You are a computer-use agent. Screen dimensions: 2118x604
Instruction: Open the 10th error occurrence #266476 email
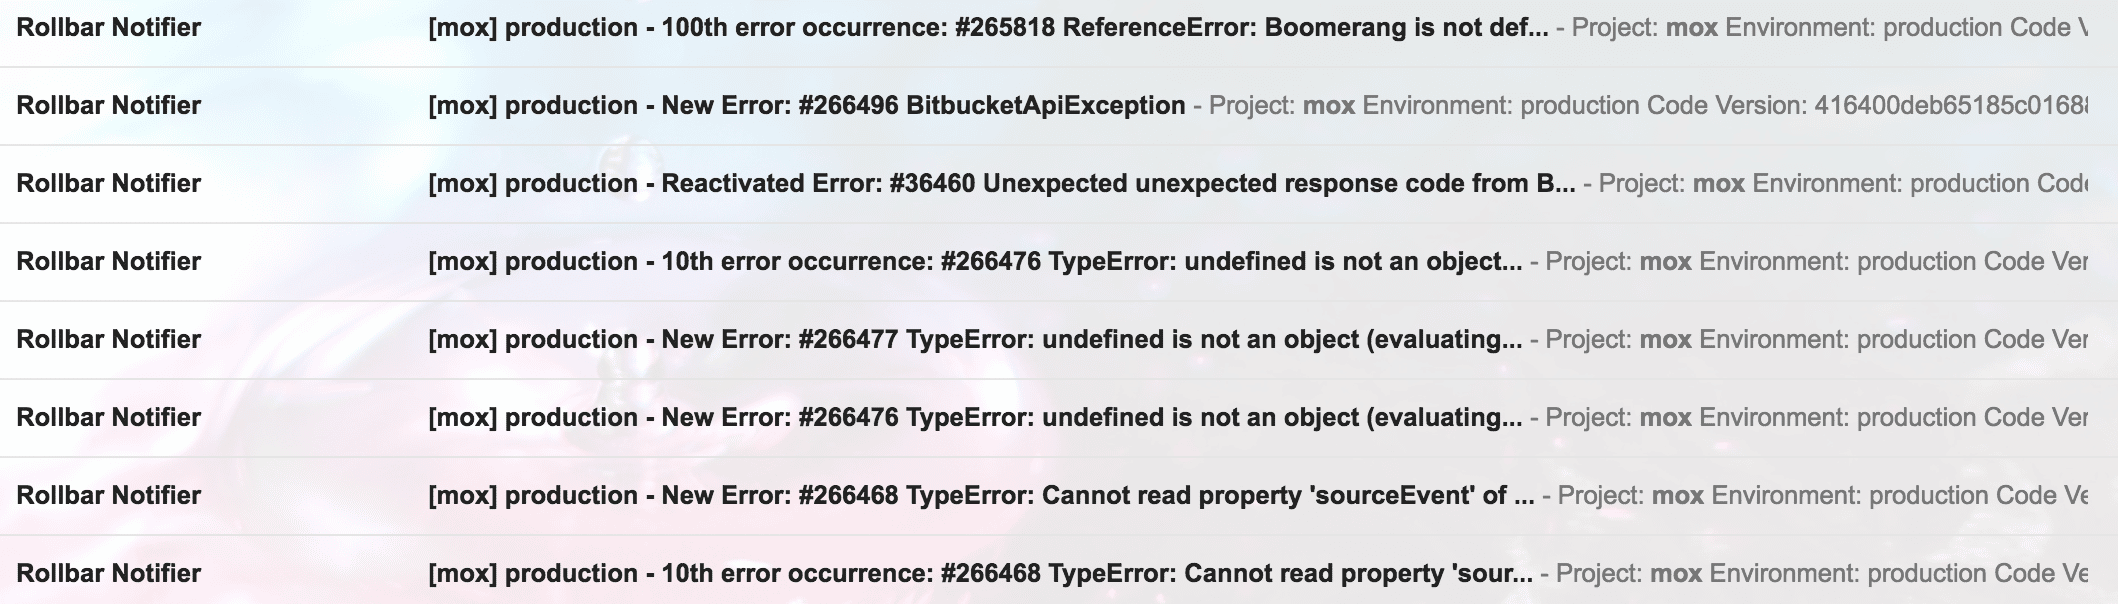[974, 261]
